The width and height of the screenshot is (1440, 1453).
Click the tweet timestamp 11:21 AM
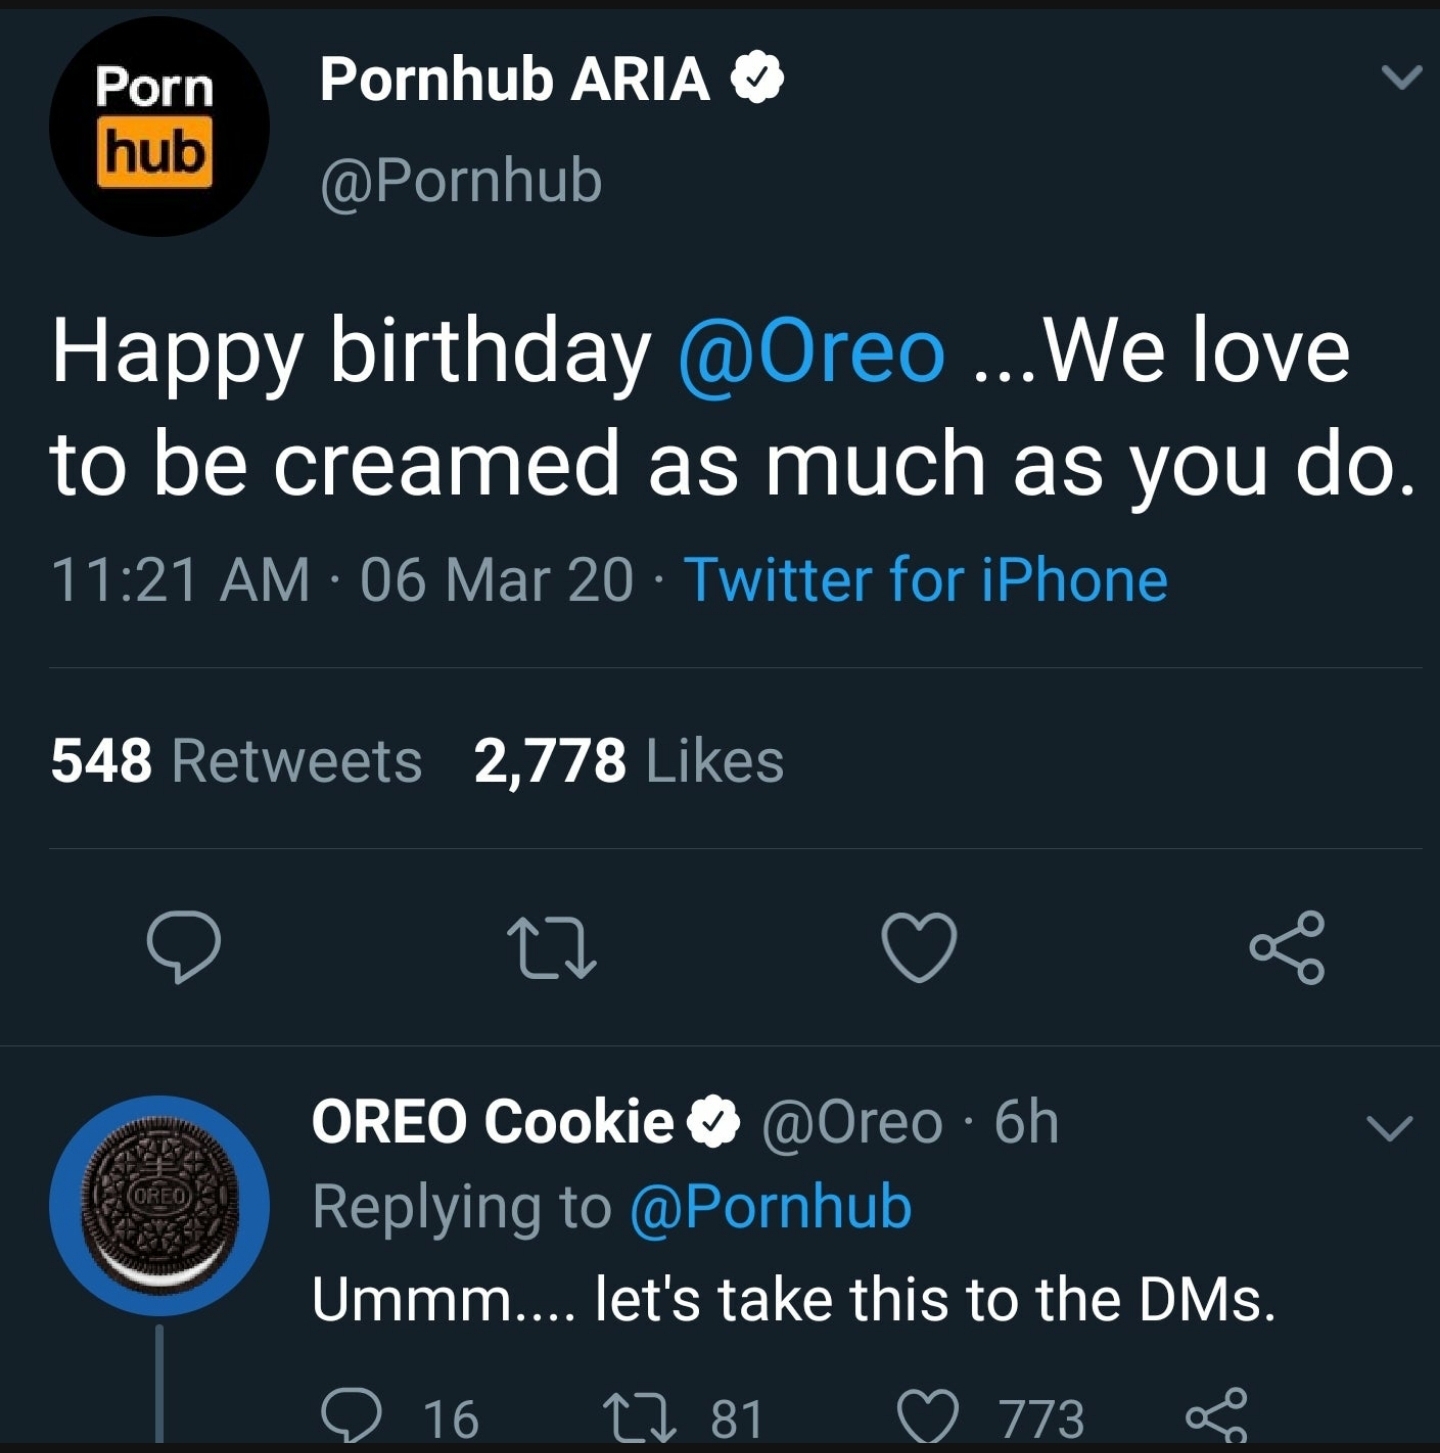[180, 580]
